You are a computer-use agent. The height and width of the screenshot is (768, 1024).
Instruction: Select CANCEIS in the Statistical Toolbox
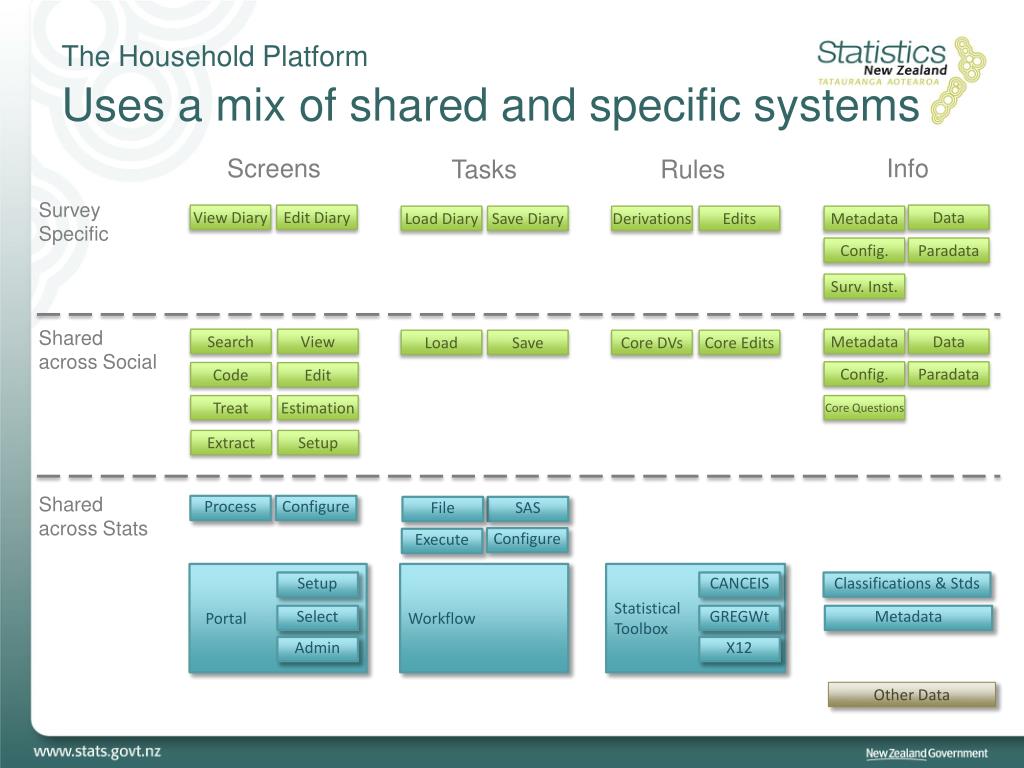point(739,584)
